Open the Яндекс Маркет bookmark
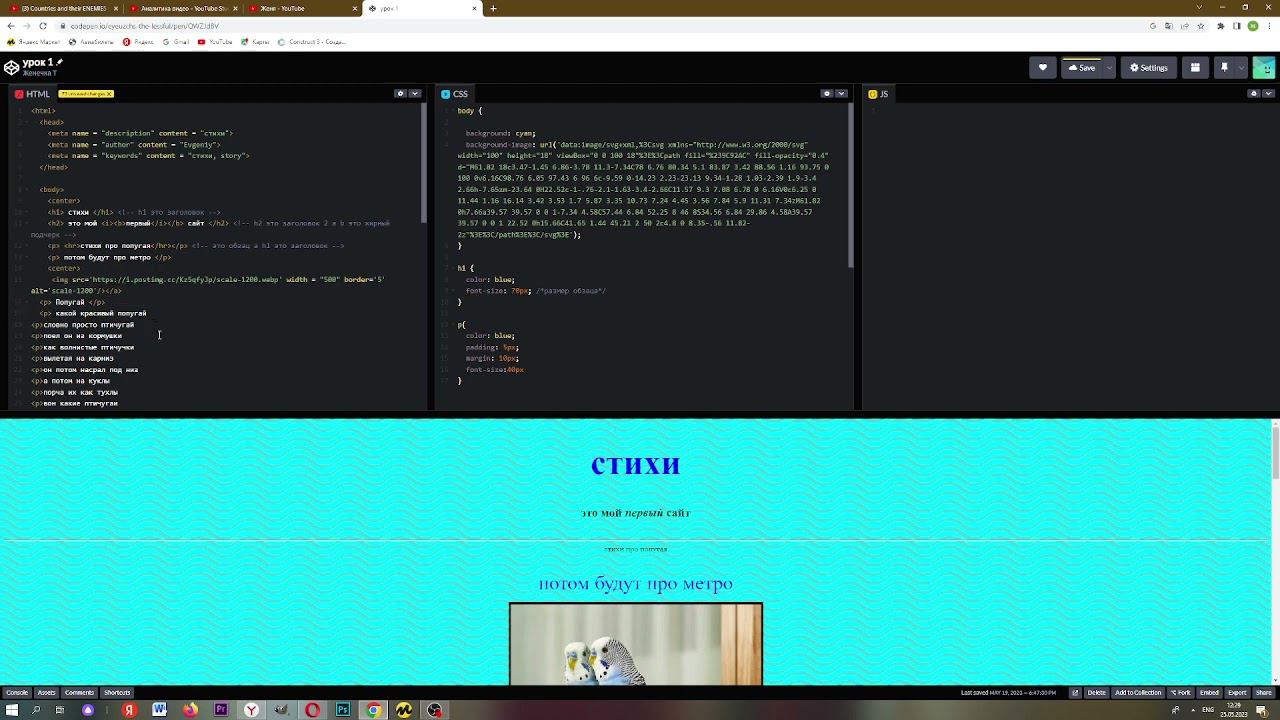This screenshot has height=720, width=1280. (34, 42)
